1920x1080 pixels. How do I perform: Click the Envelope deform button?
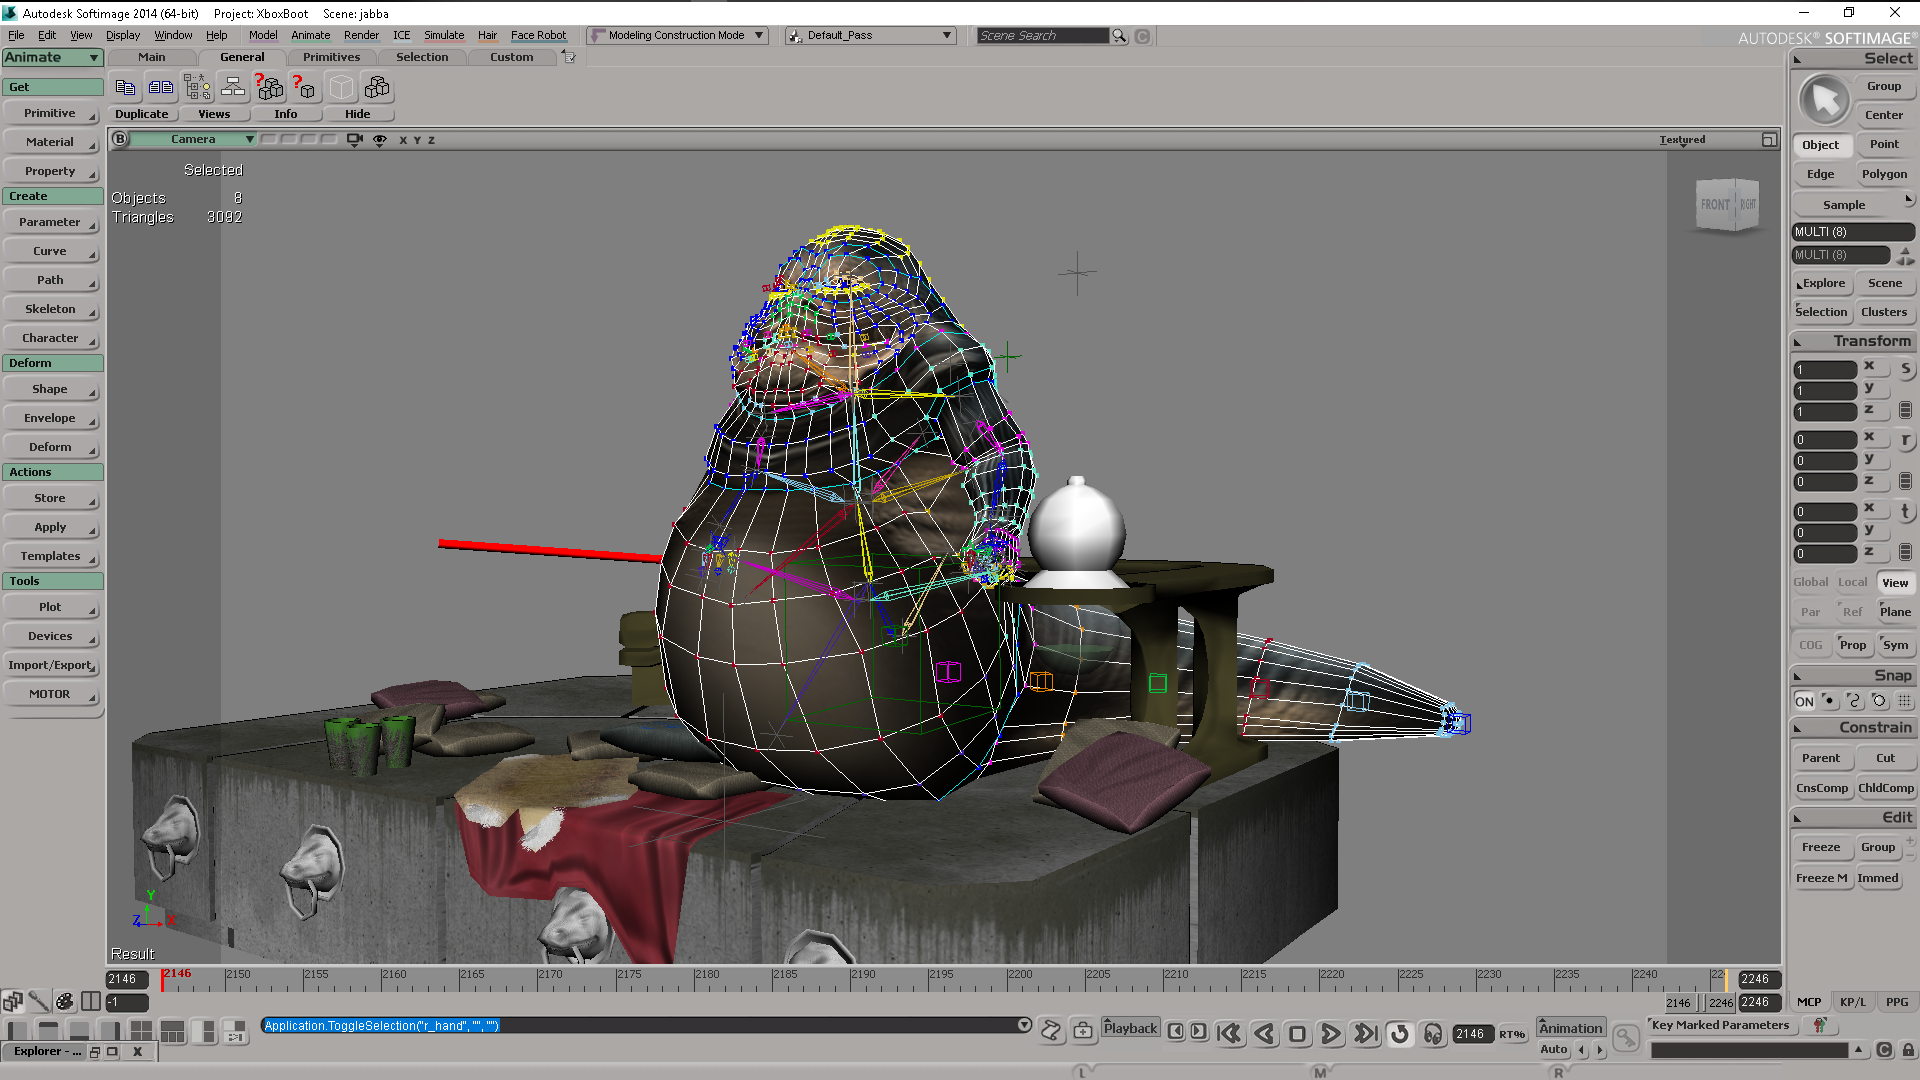click(x=50, y=418)
